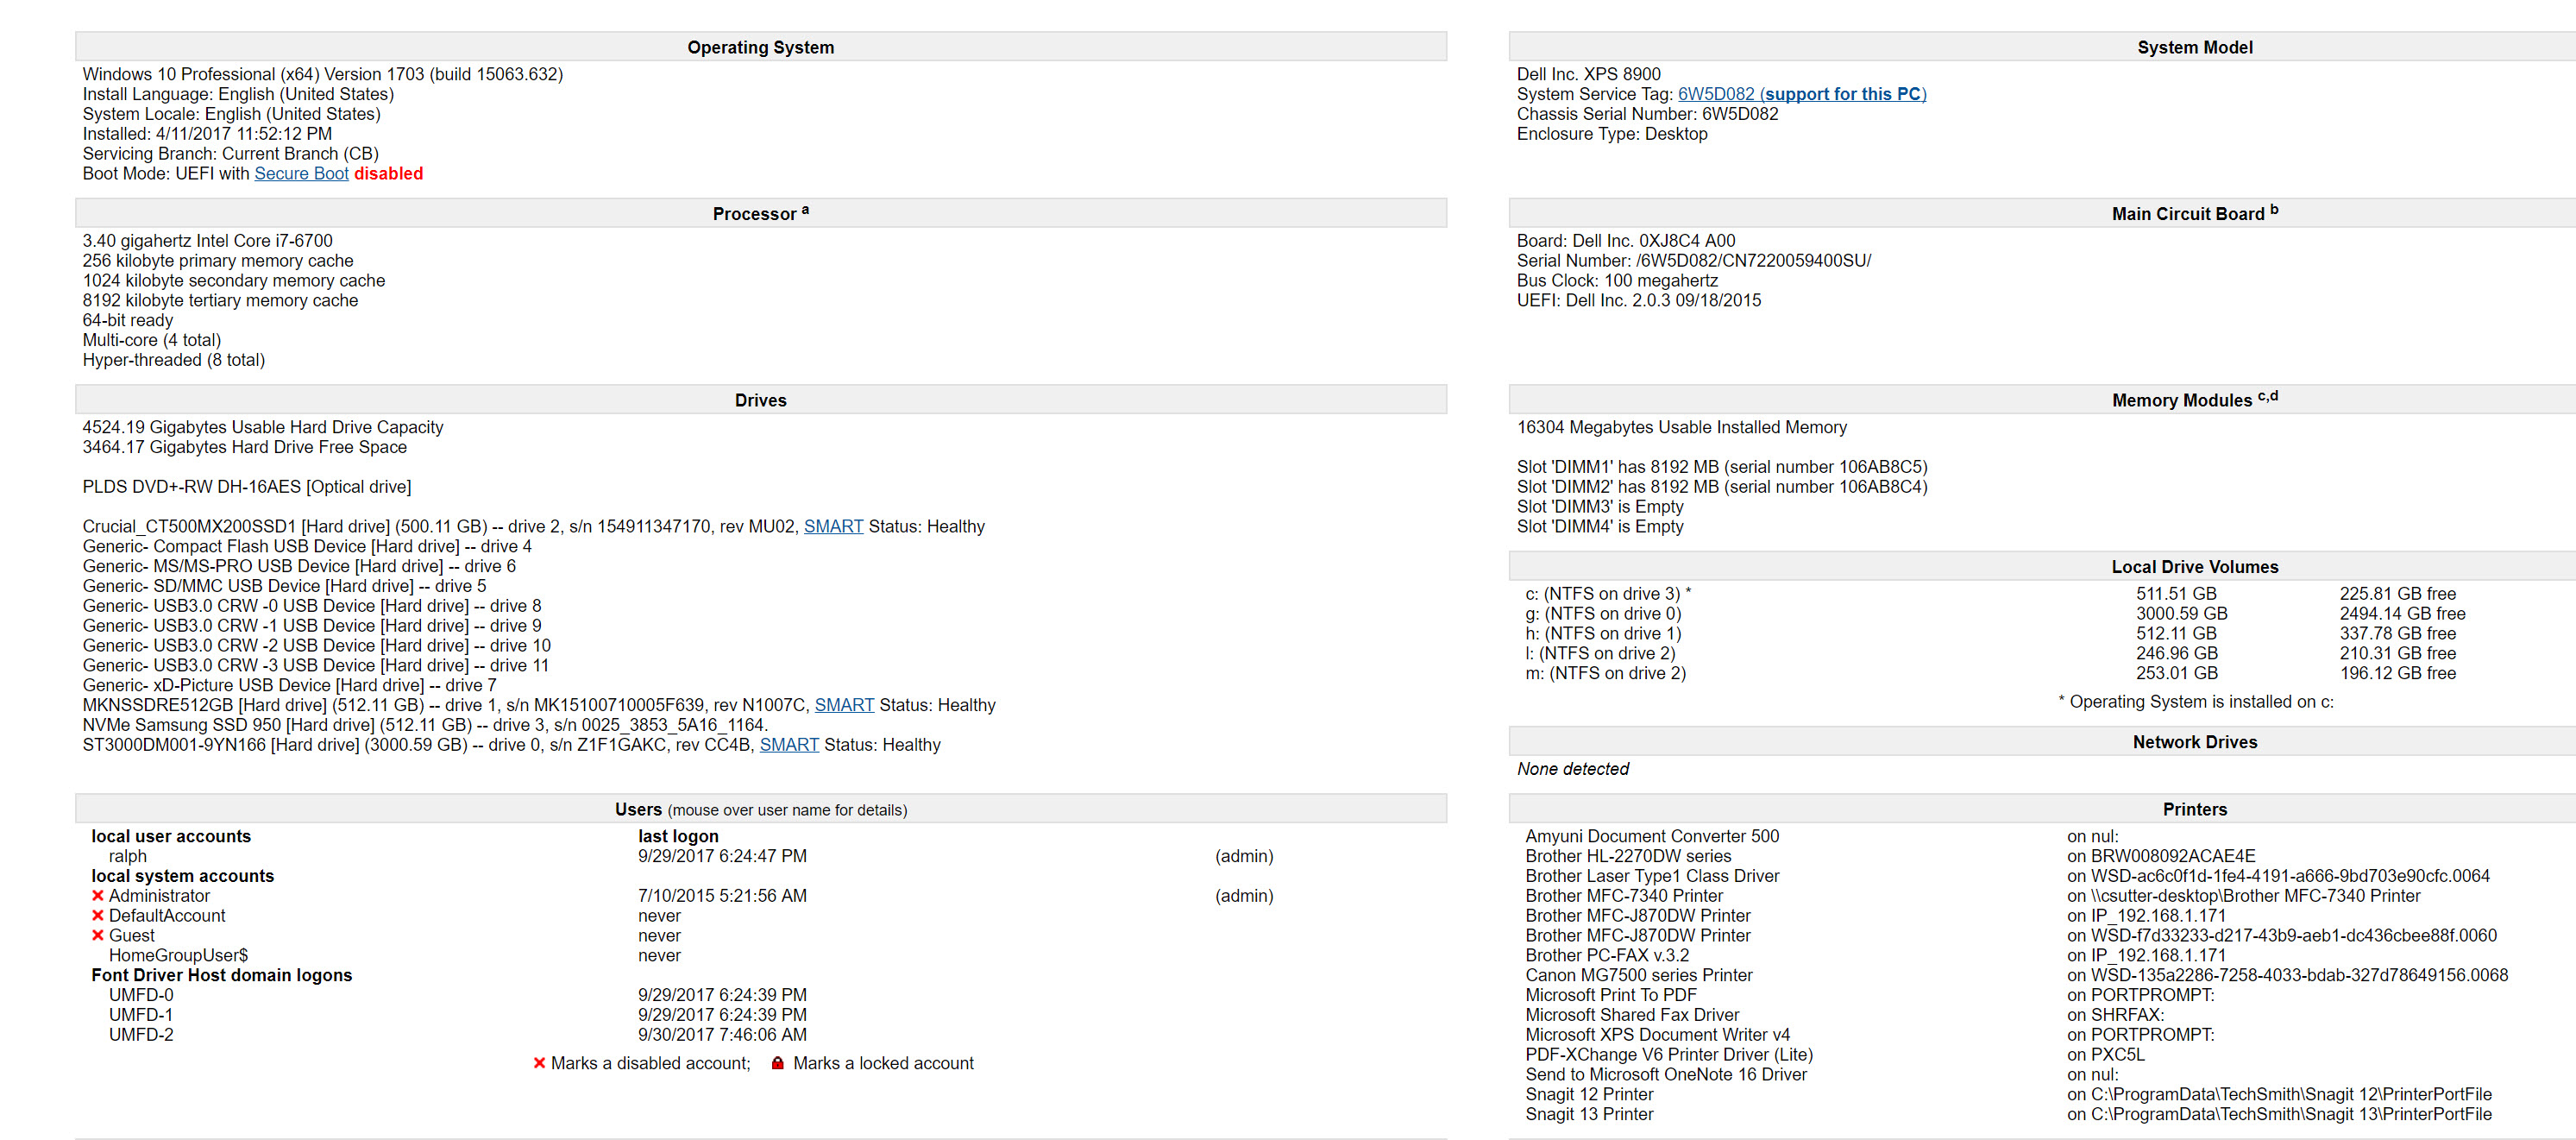Click the red X beside DefaultAccount
Screen dimensions: 2576x1140
point(98,916)
